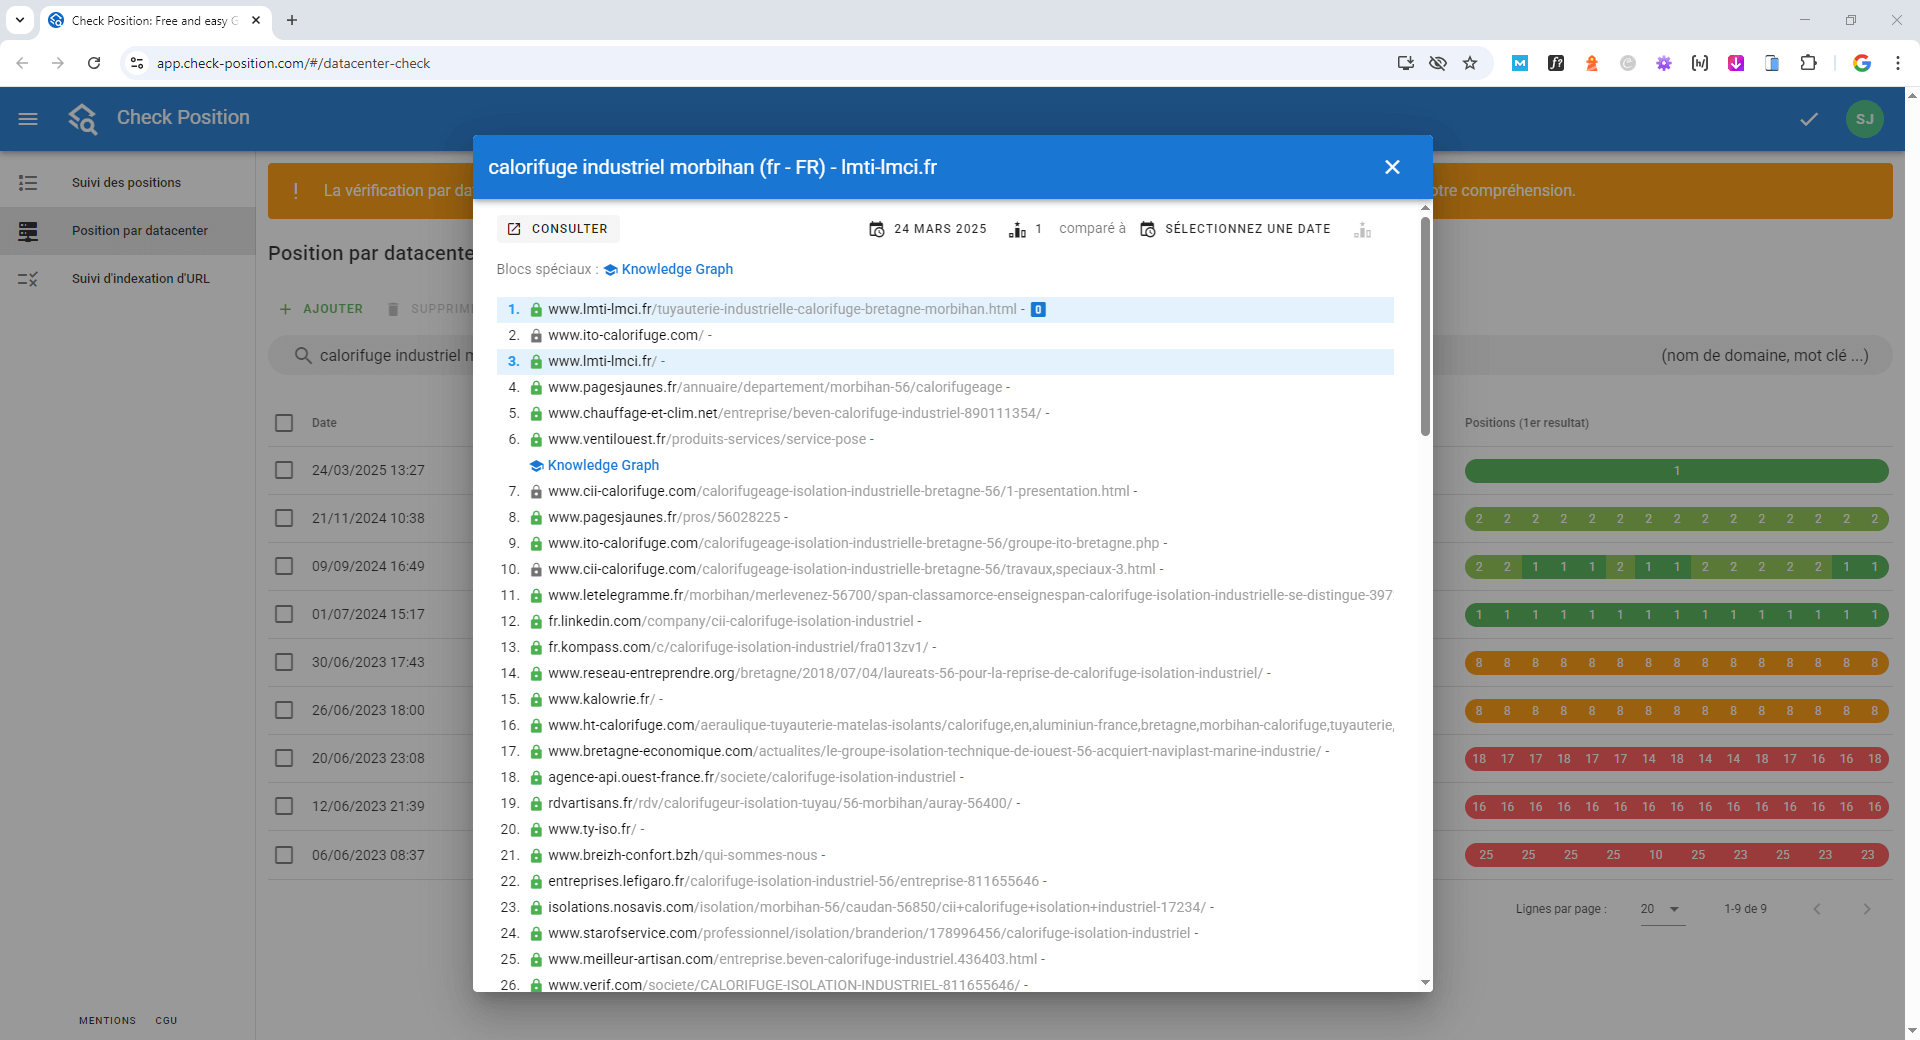
Task: Click Knowledge Graph entry below result 6
Action: pyautogui.click(x=594, y=465)
